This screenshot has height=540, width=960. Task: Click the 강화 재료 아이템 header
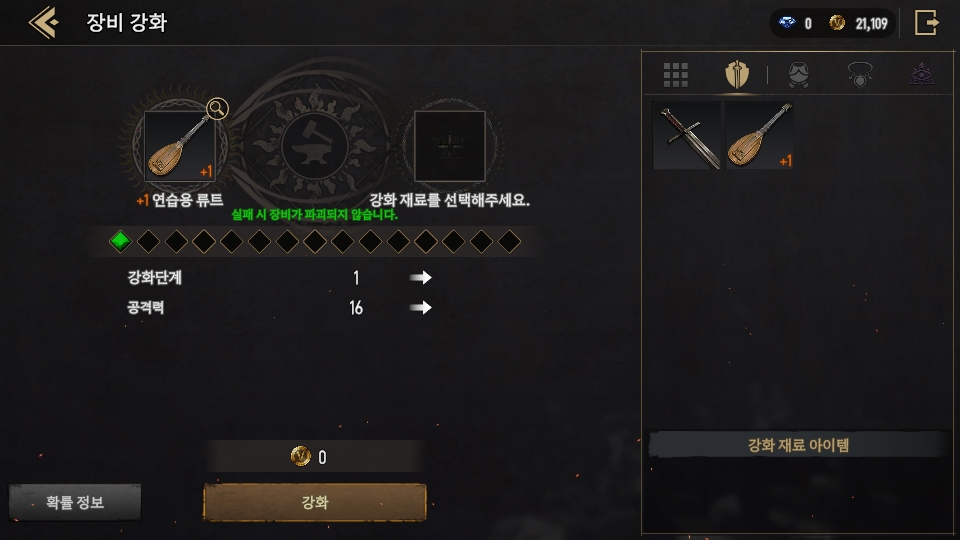[798, 445]
